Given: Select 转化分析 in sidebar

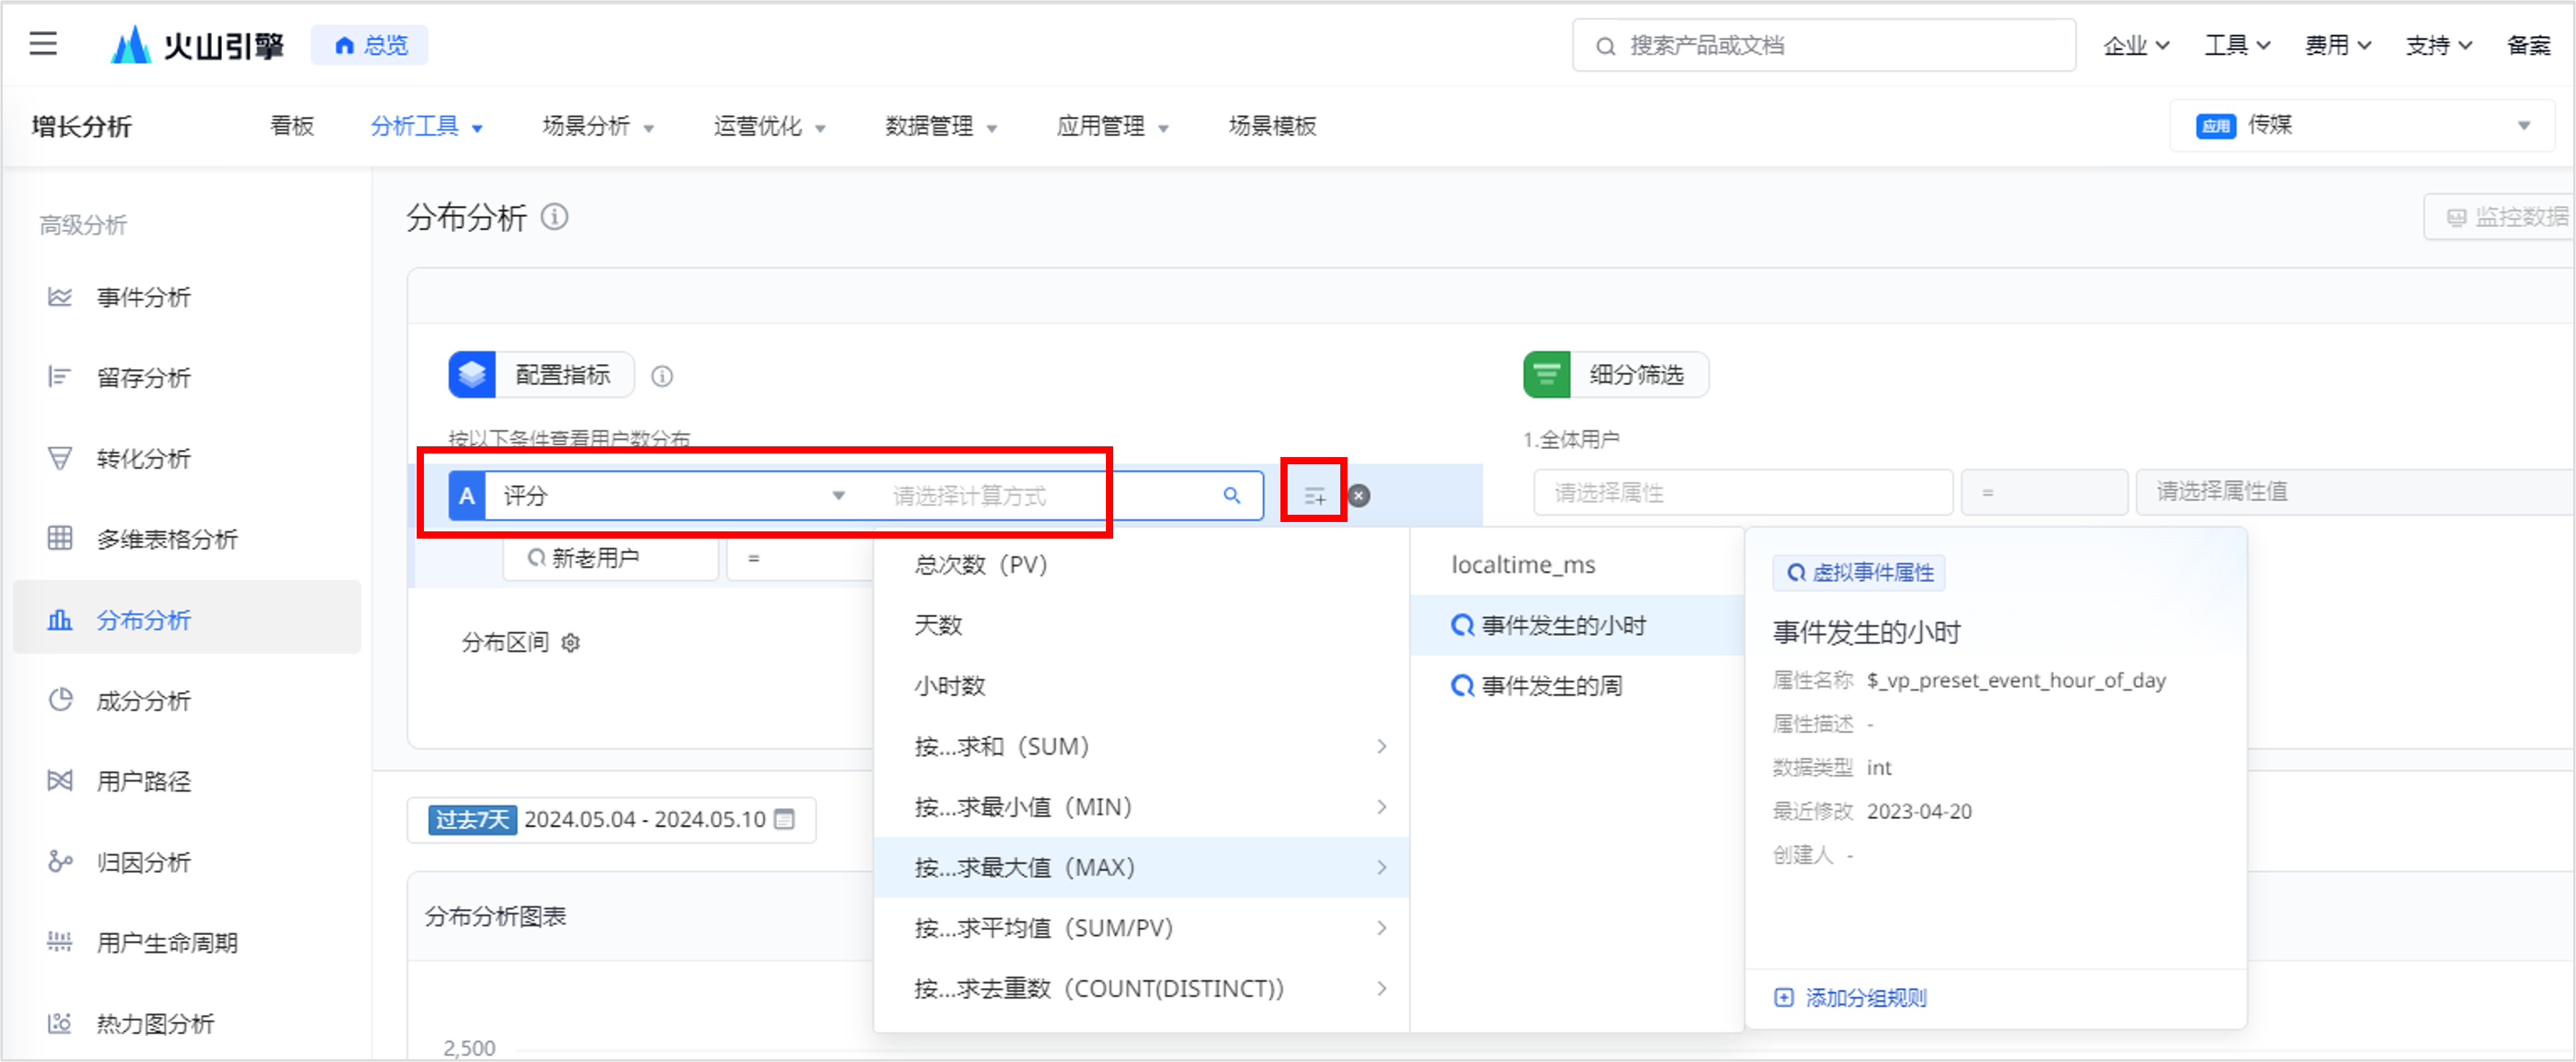Looking at the screenshot, I should click(187, 459).
